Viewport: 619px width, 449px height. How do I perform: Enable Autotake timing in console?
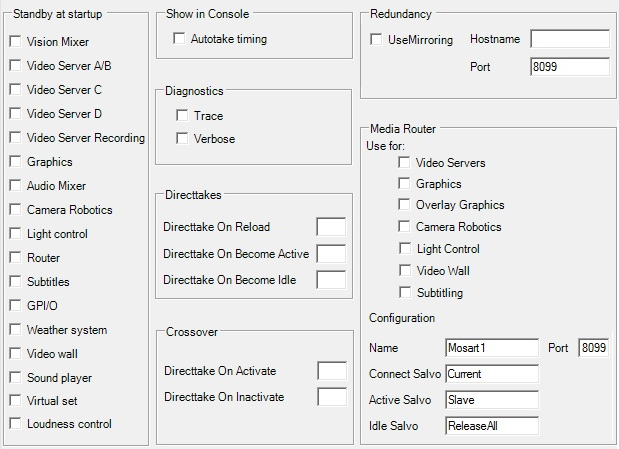click(x=180, y=39)
